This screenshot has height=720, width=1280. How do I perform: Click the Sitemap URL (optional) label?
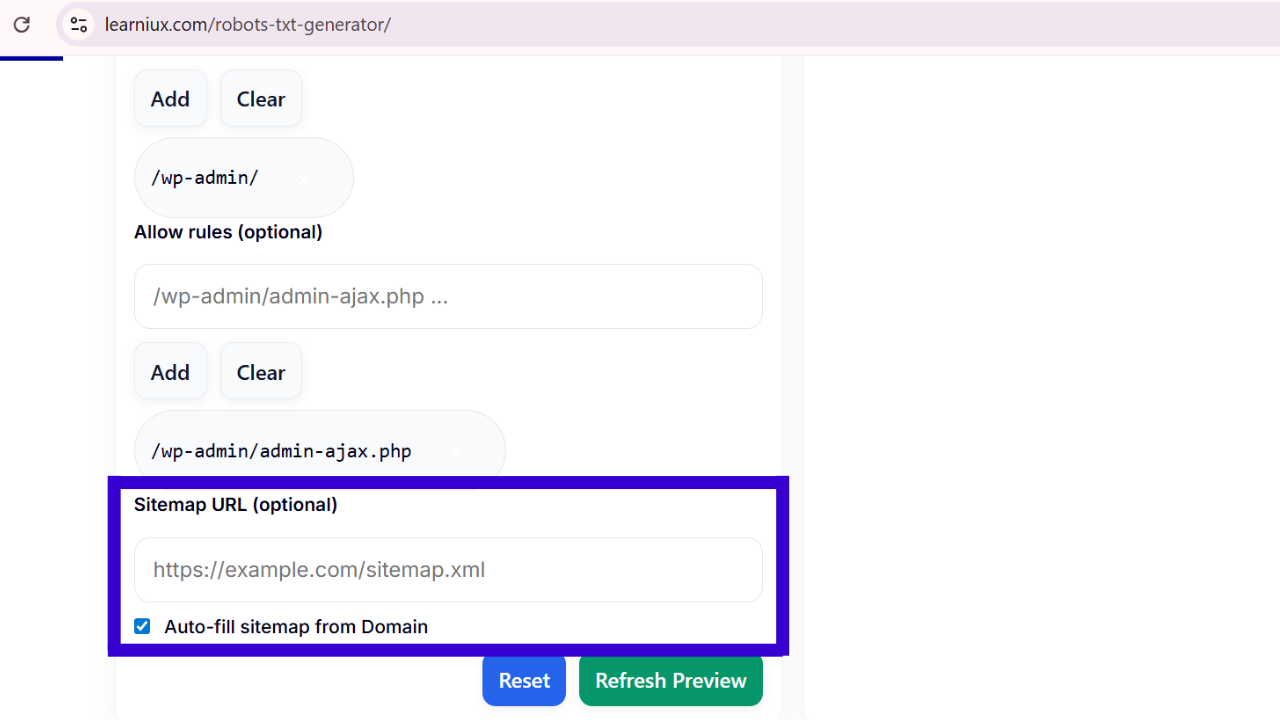pyautogui.click(x=236, y=505)
